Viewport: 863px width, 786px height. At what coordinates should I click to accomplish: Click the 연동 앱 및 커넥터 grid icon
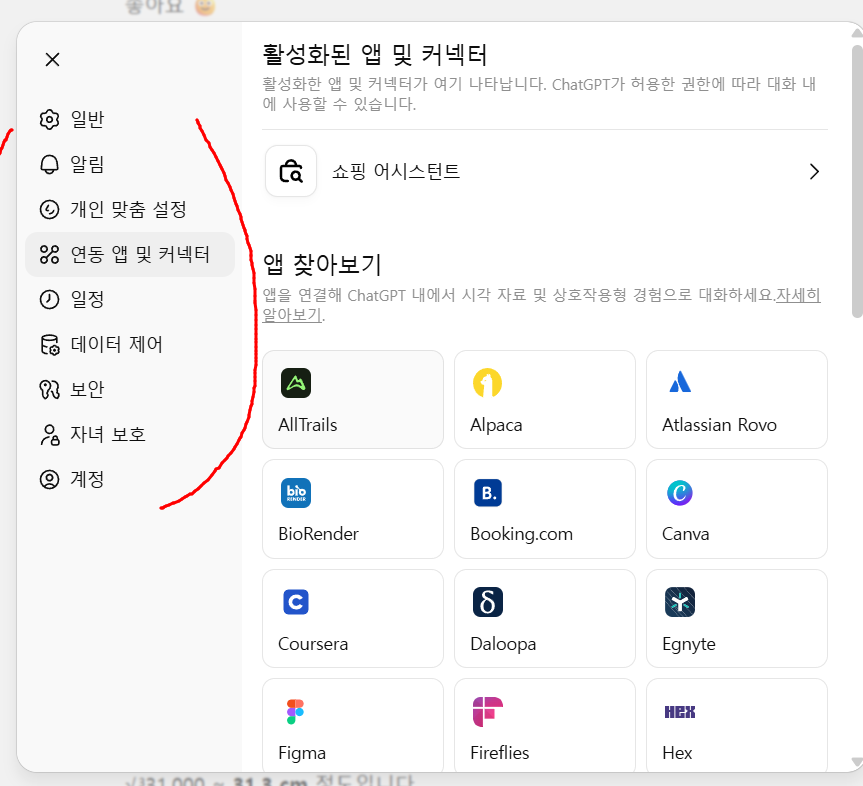(50, 254)
